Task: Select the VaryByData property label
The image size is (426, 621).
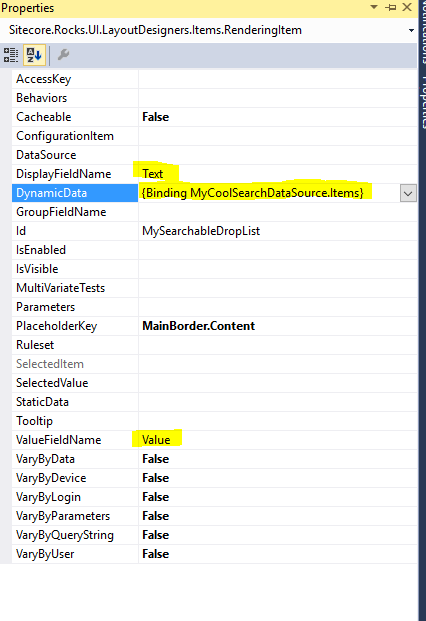Action: (46, 459)
